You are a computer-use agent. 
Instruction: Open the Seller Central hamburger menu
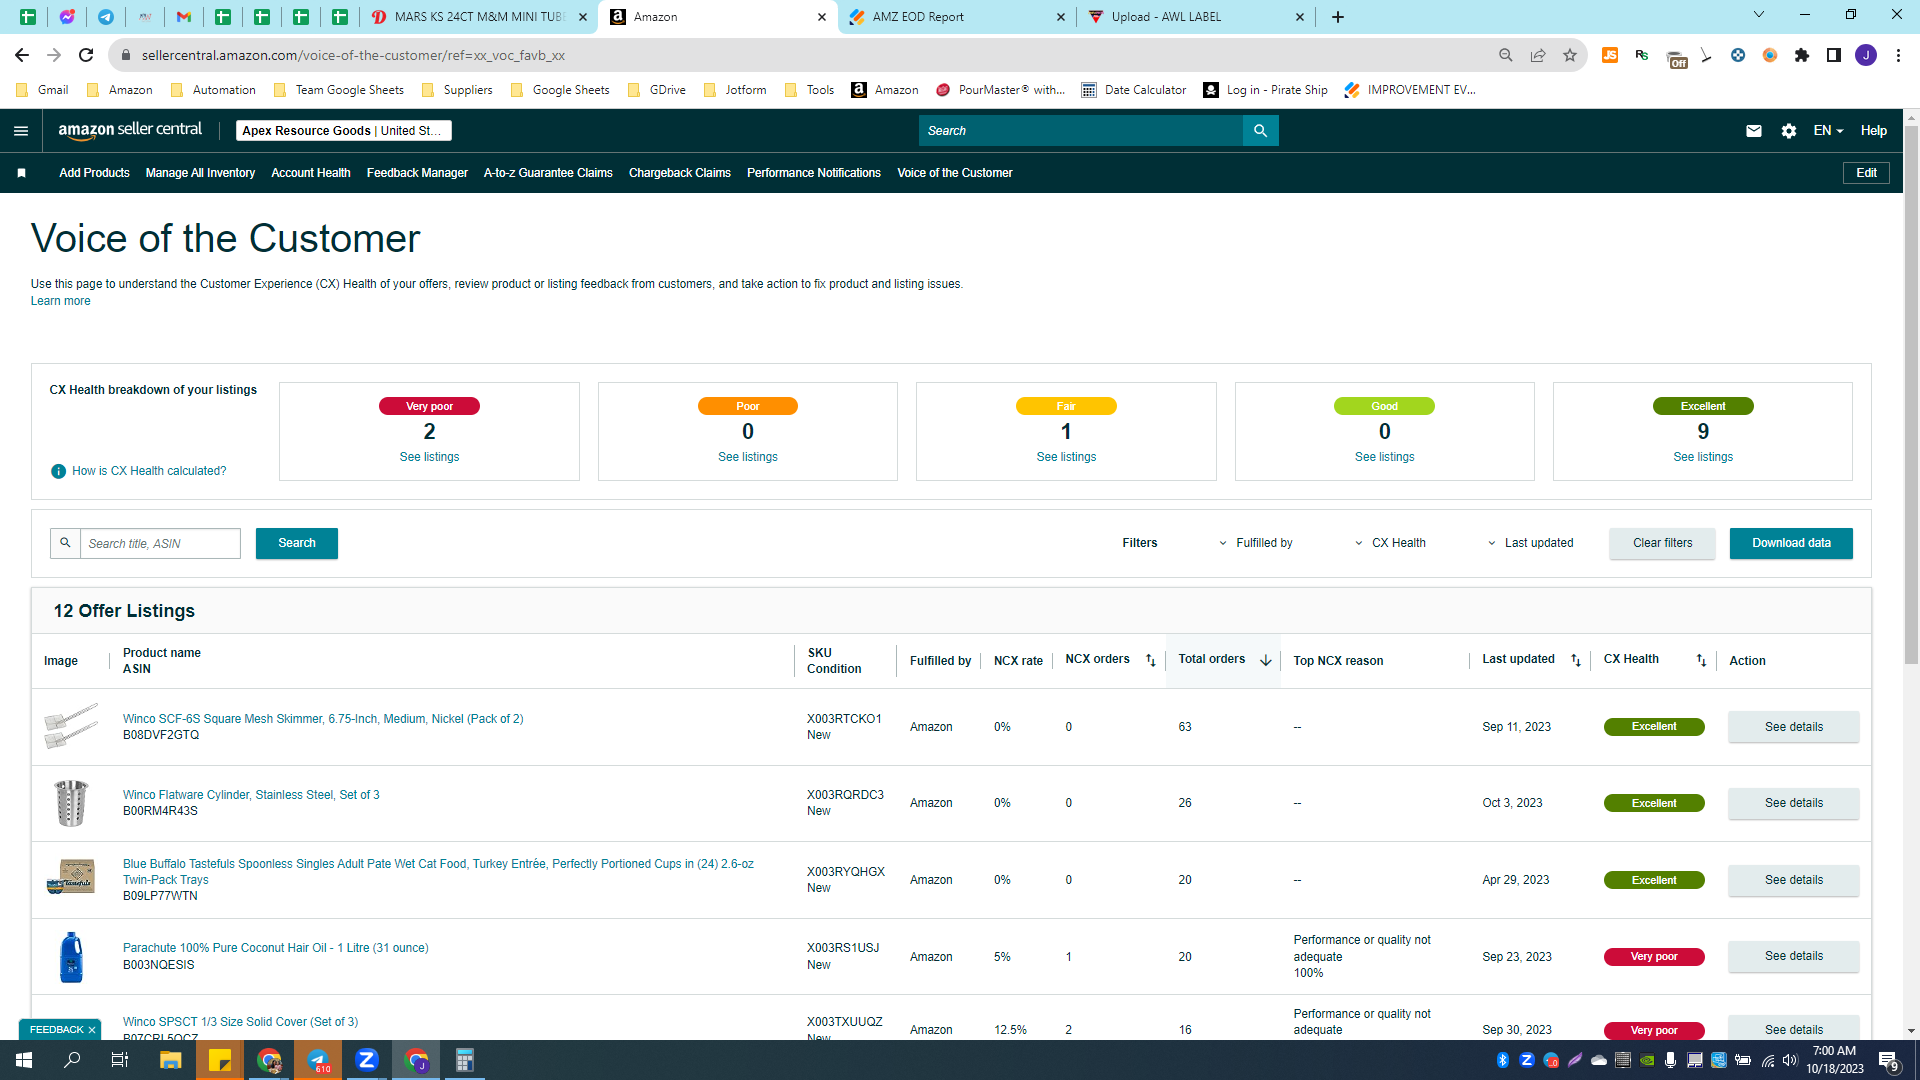pos(21,131)
